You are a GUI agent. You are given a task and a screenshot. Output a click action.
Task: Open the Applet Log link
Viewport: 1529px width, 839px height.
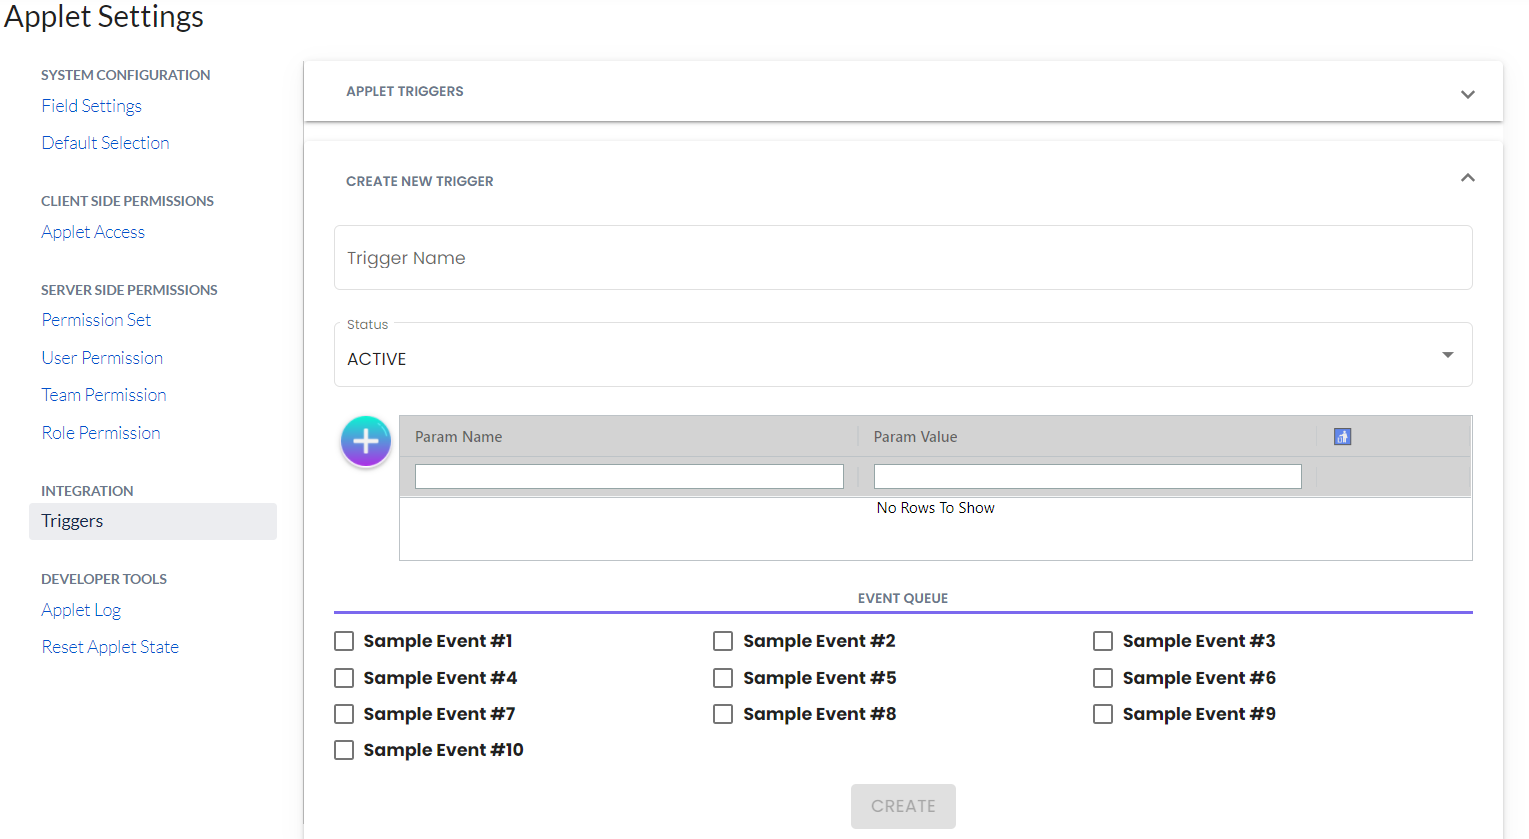[x=81, y=610]
